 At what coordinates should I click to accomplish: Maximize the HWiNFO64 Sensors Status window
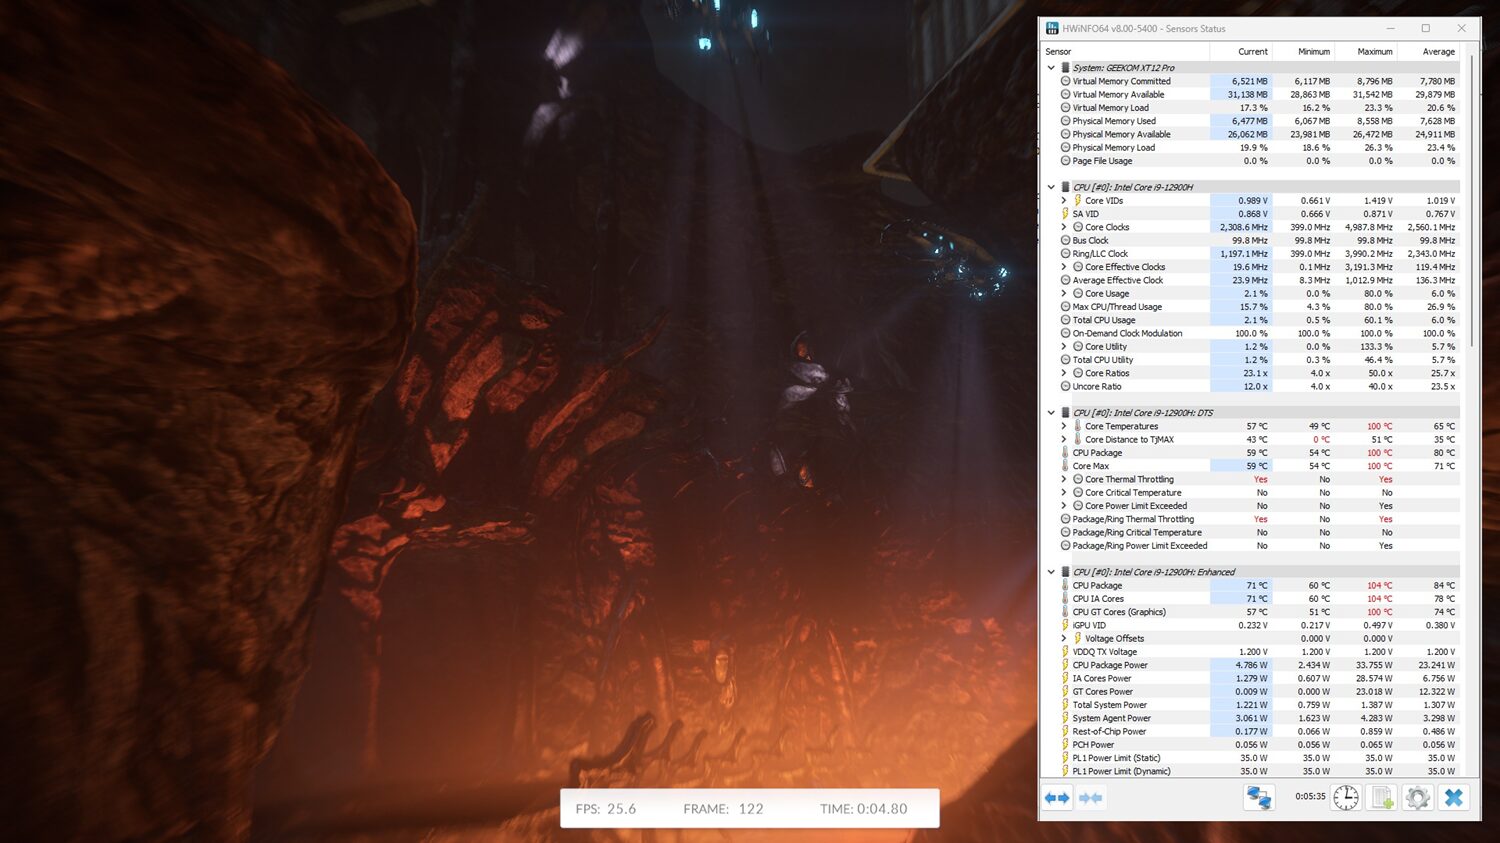tap(1426, 28)
